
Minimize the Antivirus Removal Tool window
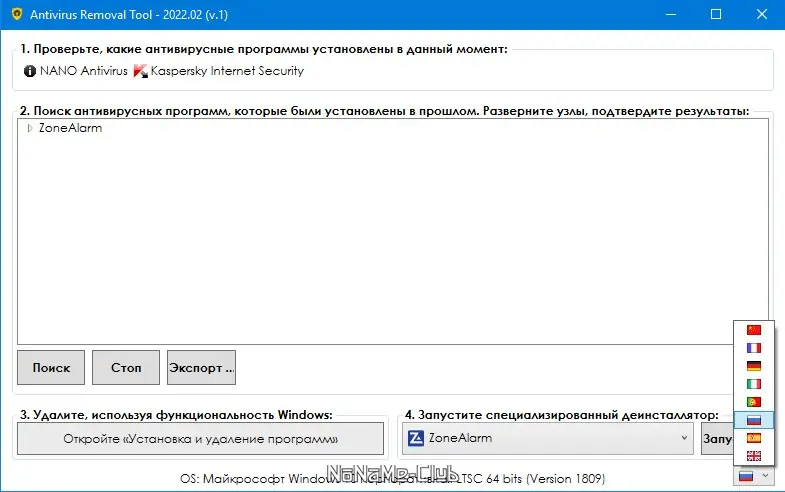pyautogui.click(x=671, y=15)
